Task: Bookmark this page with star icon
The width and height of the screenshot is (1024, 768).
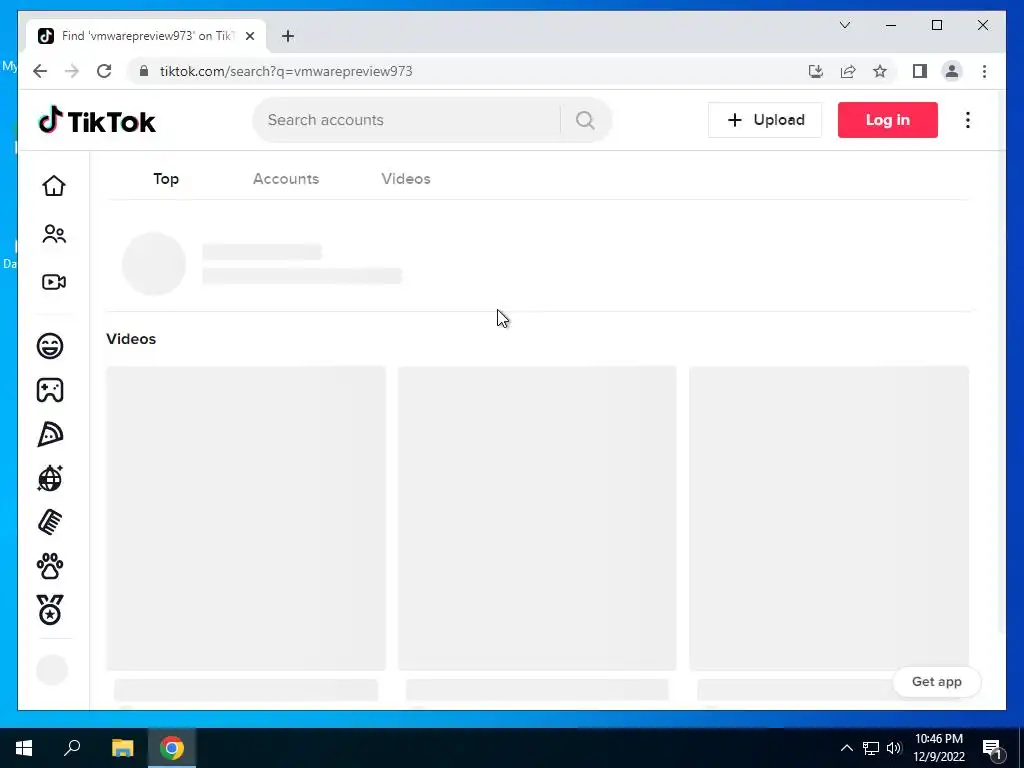Action: pos(880,71)
